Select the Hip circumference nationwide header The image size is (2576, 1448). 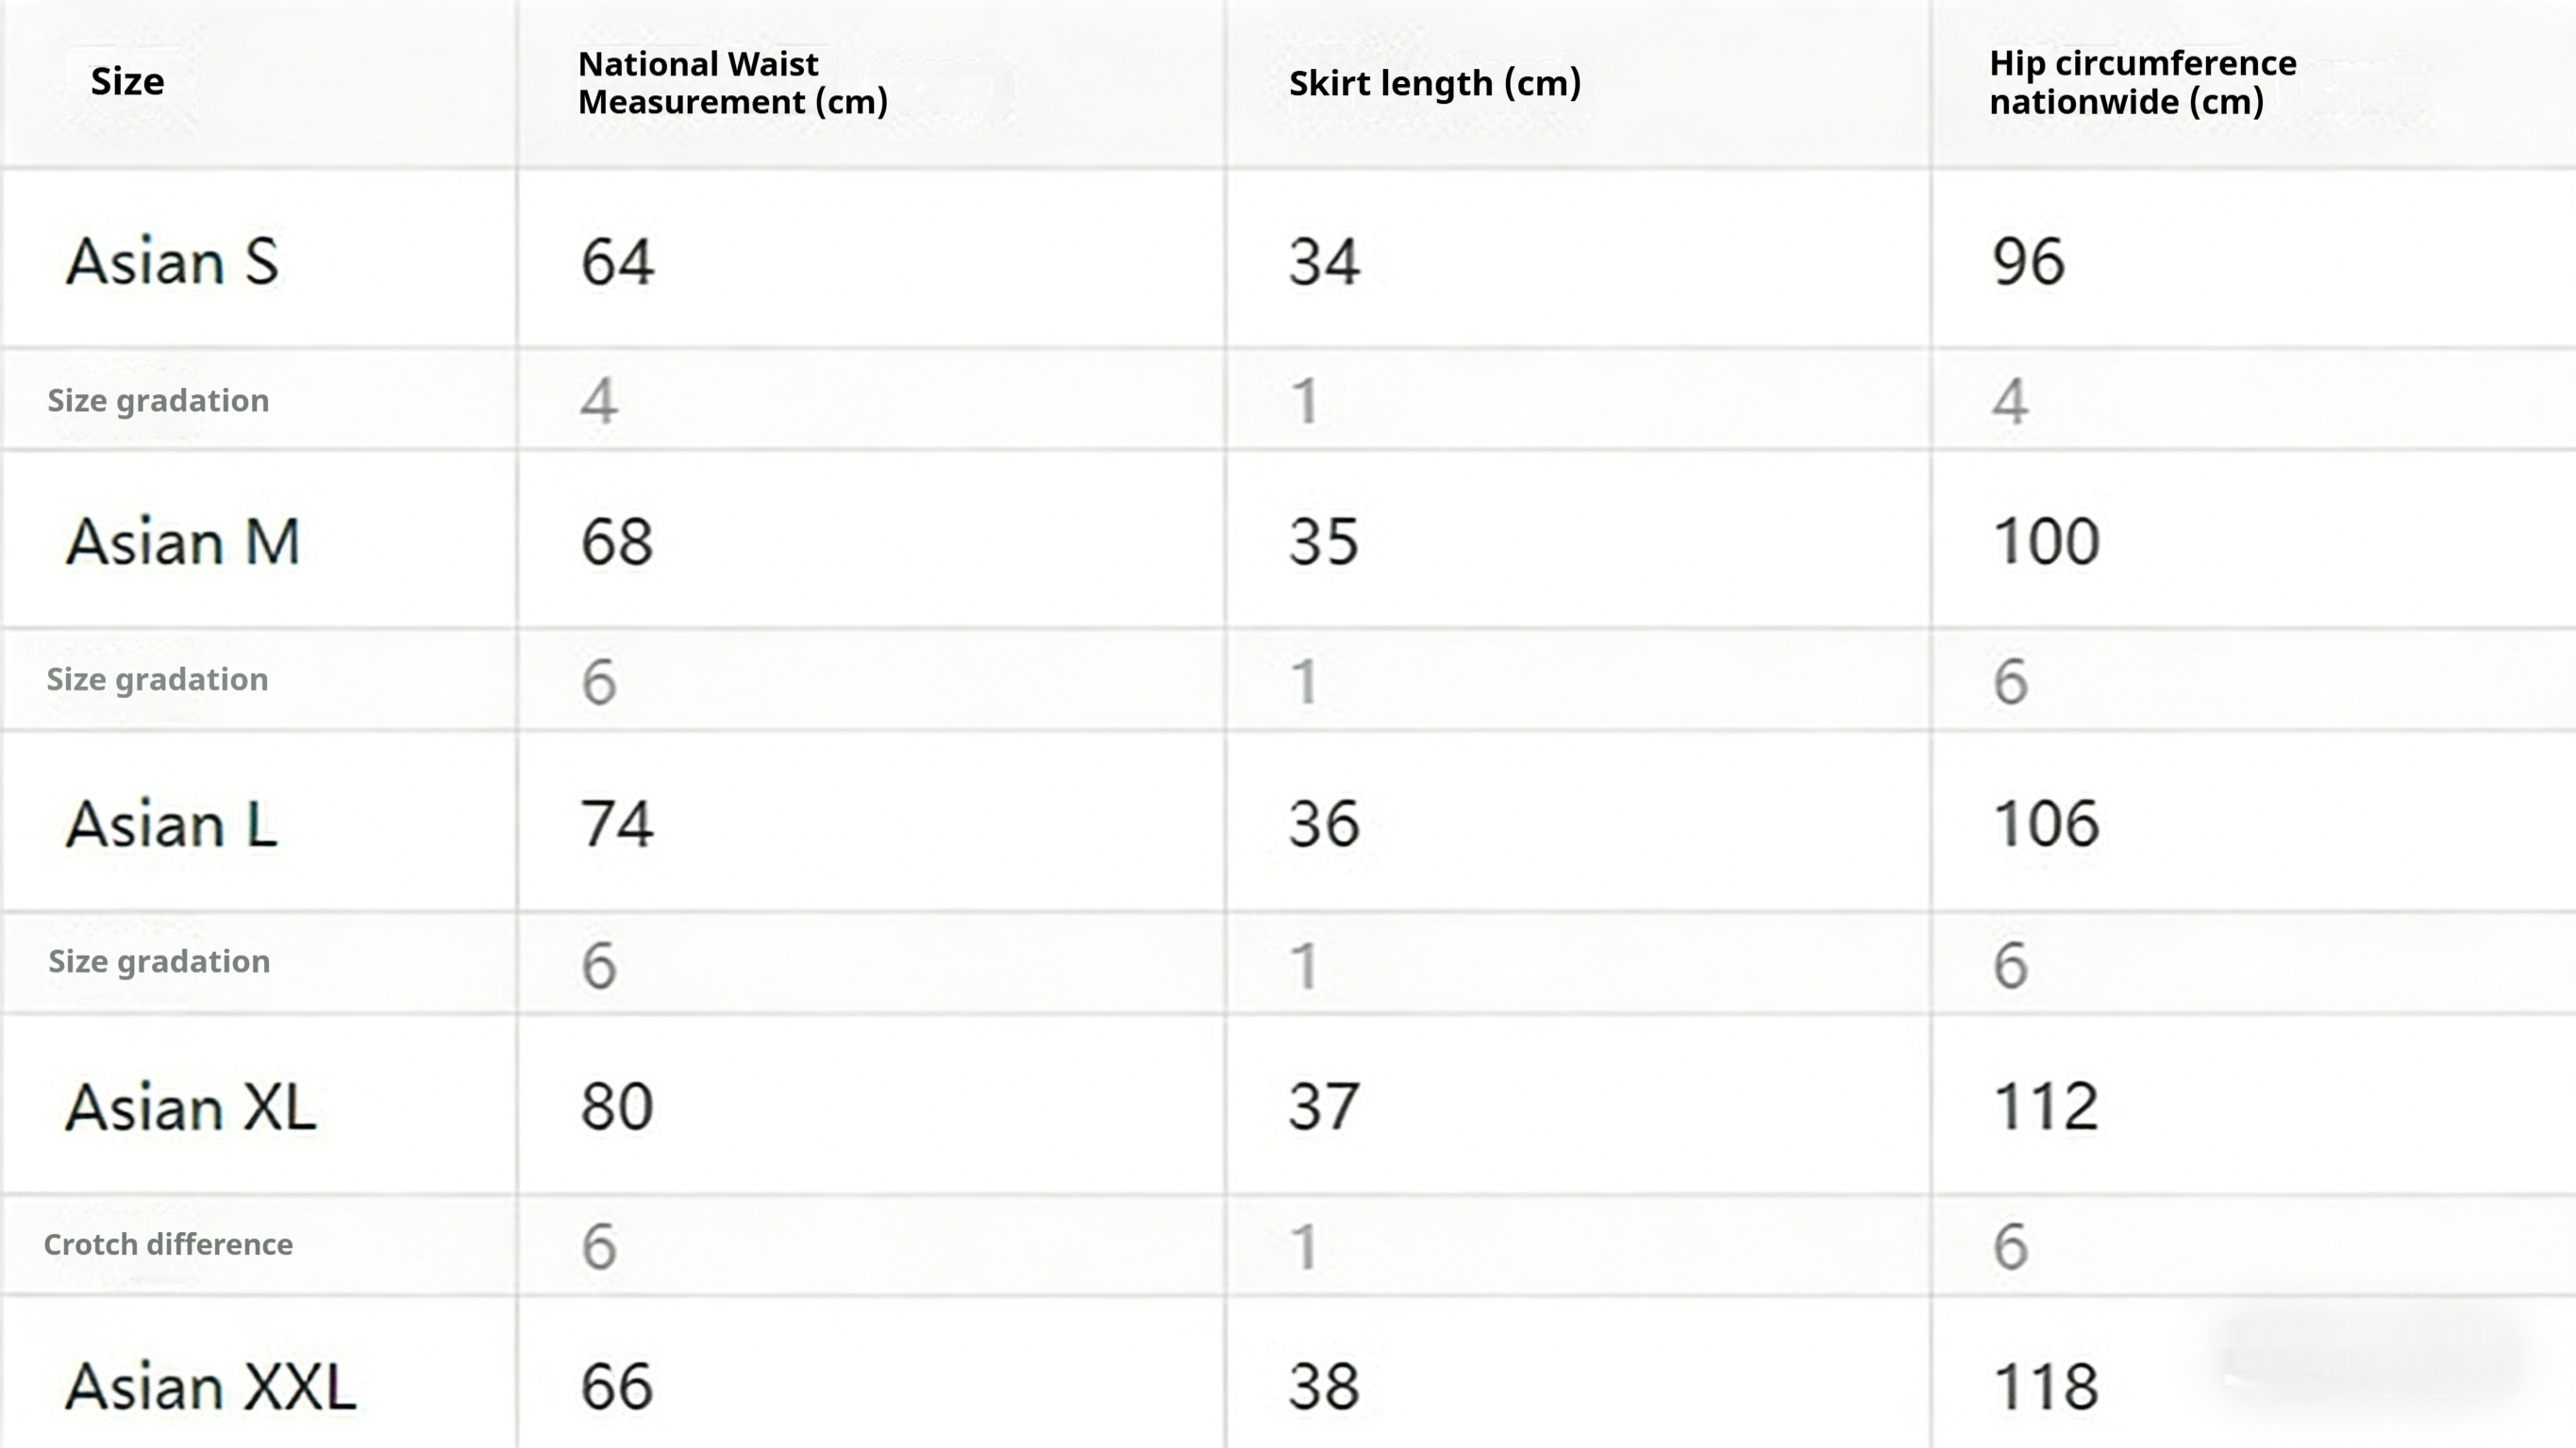(x=2142, y=83)
